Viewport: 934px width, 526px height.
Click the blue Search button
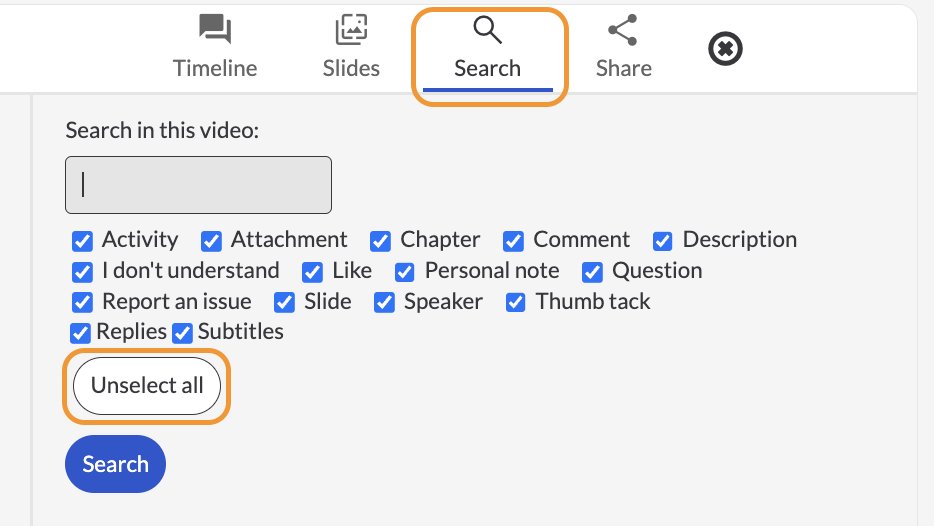tap(116, 464)
